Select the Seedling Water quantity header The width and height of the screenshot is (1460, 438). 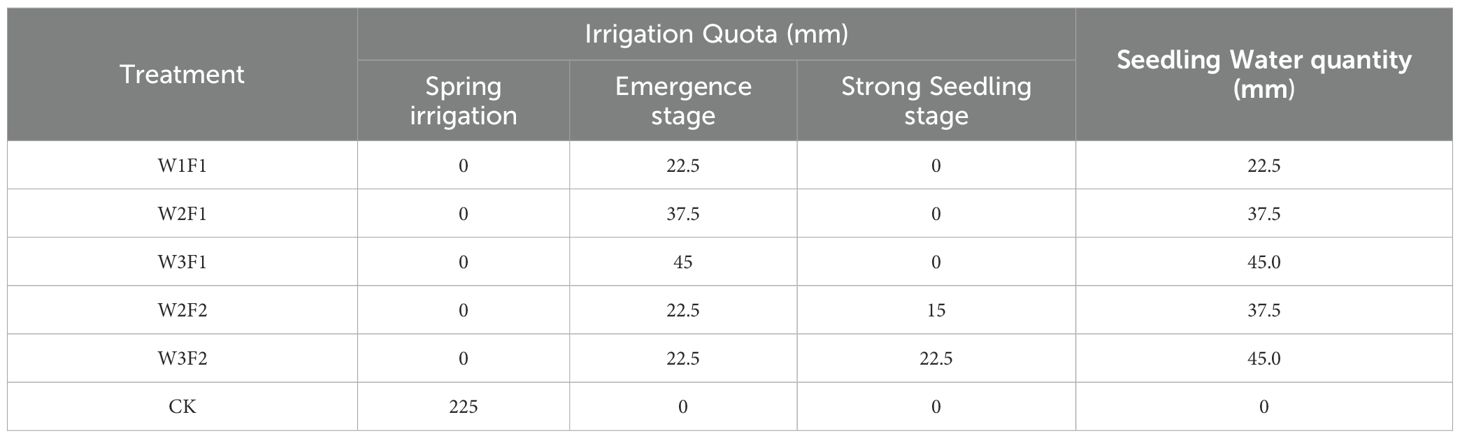tap(1263, 74)
